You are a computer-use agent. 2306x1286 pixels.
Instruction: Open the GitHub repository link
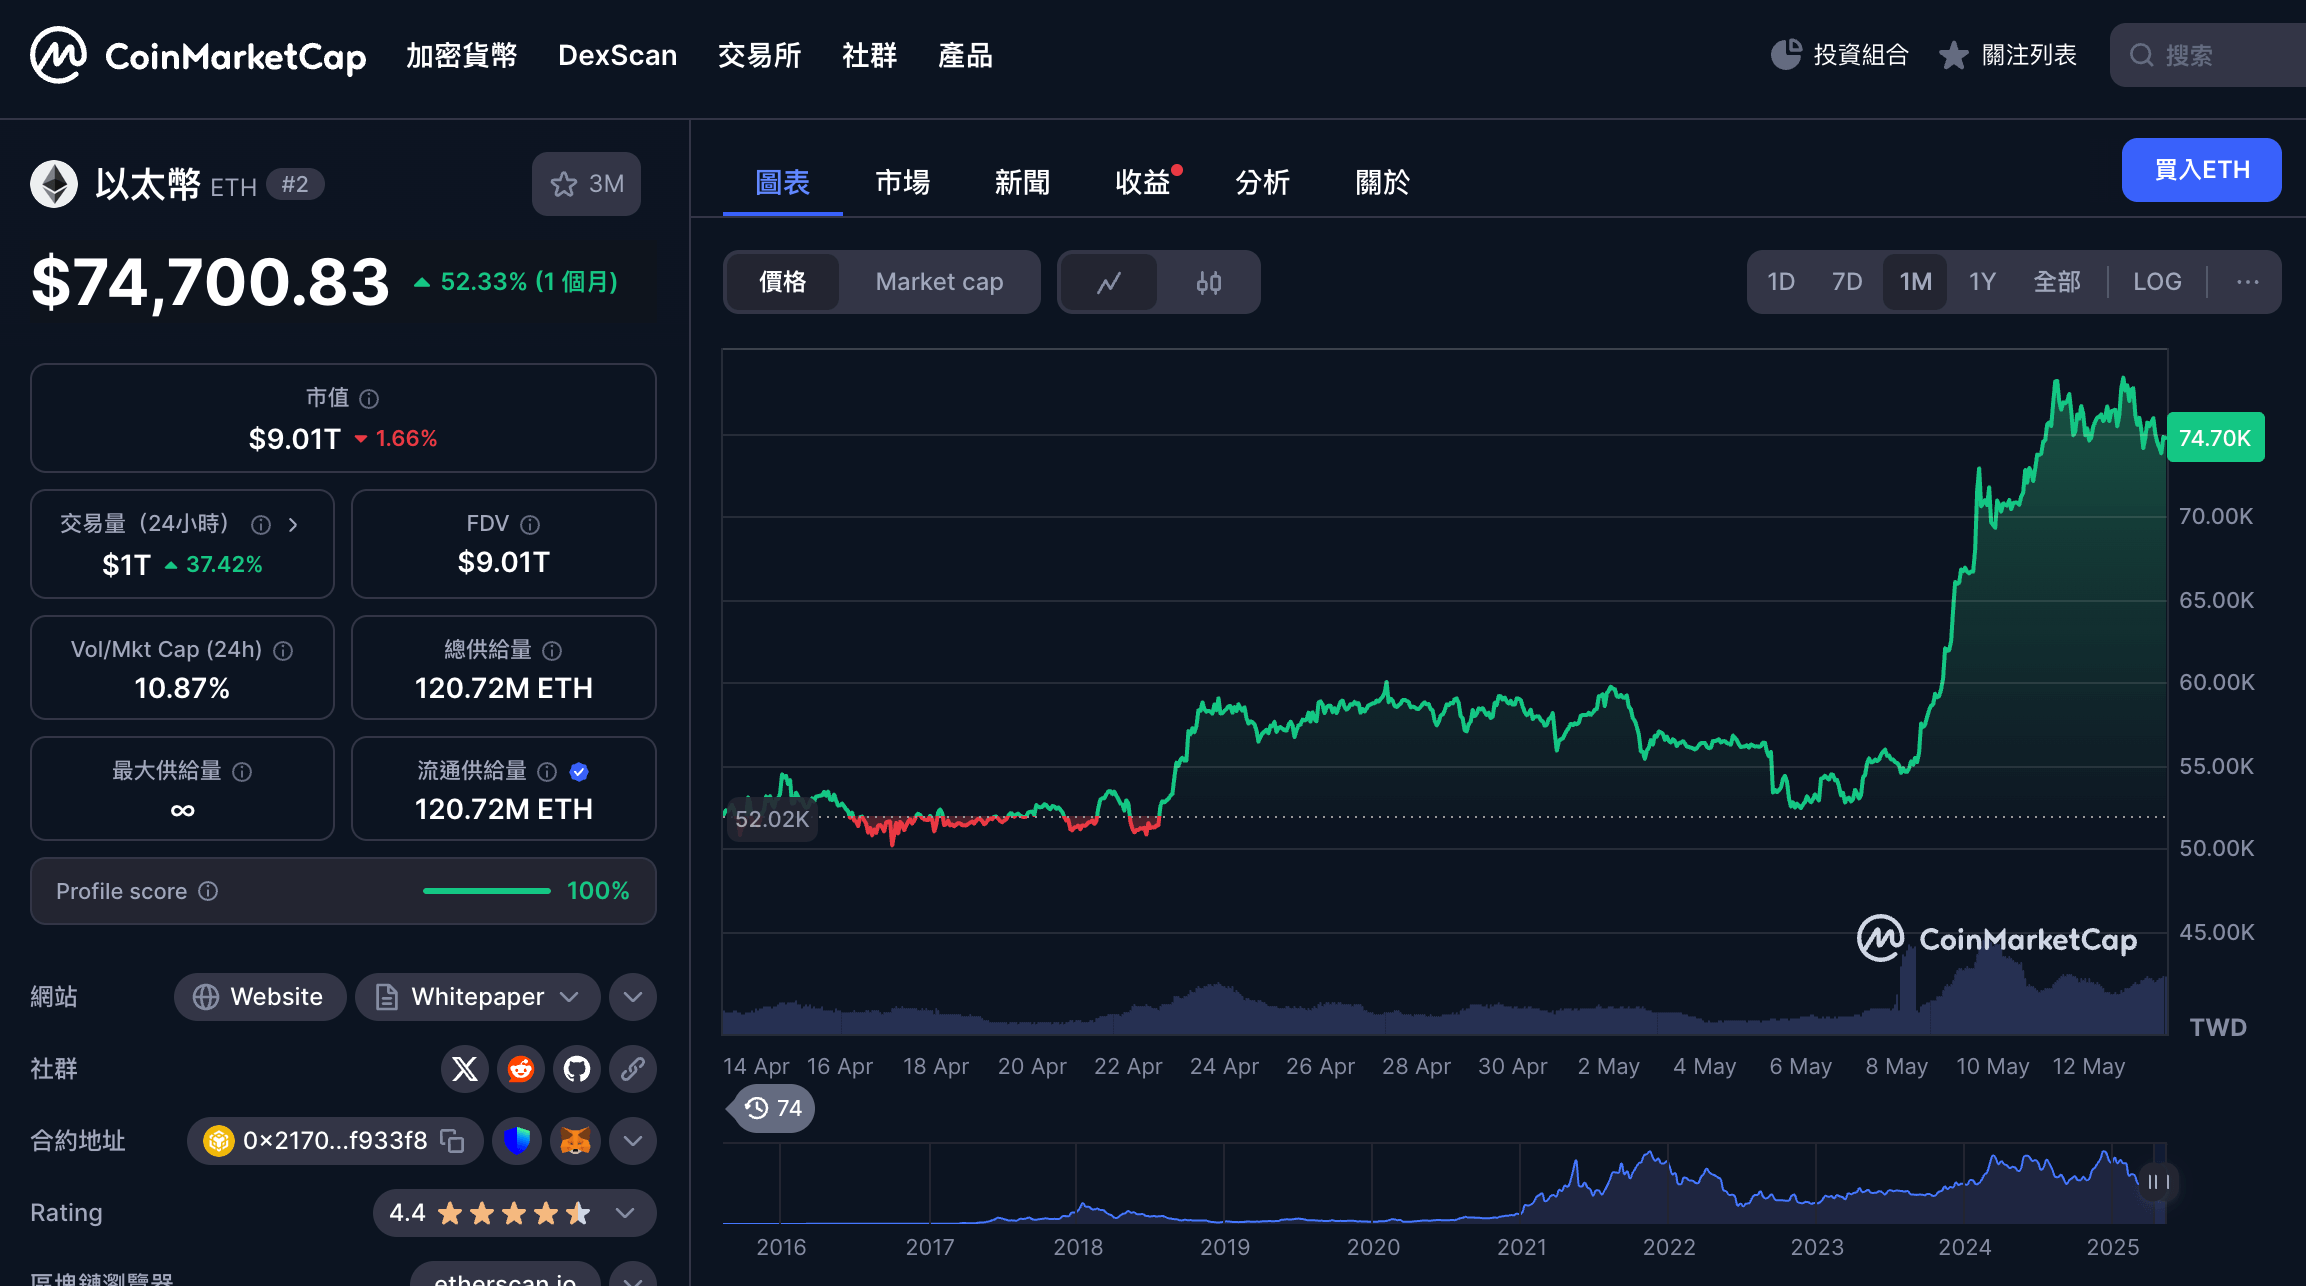pyautogui.click(x=577, y=1069)
